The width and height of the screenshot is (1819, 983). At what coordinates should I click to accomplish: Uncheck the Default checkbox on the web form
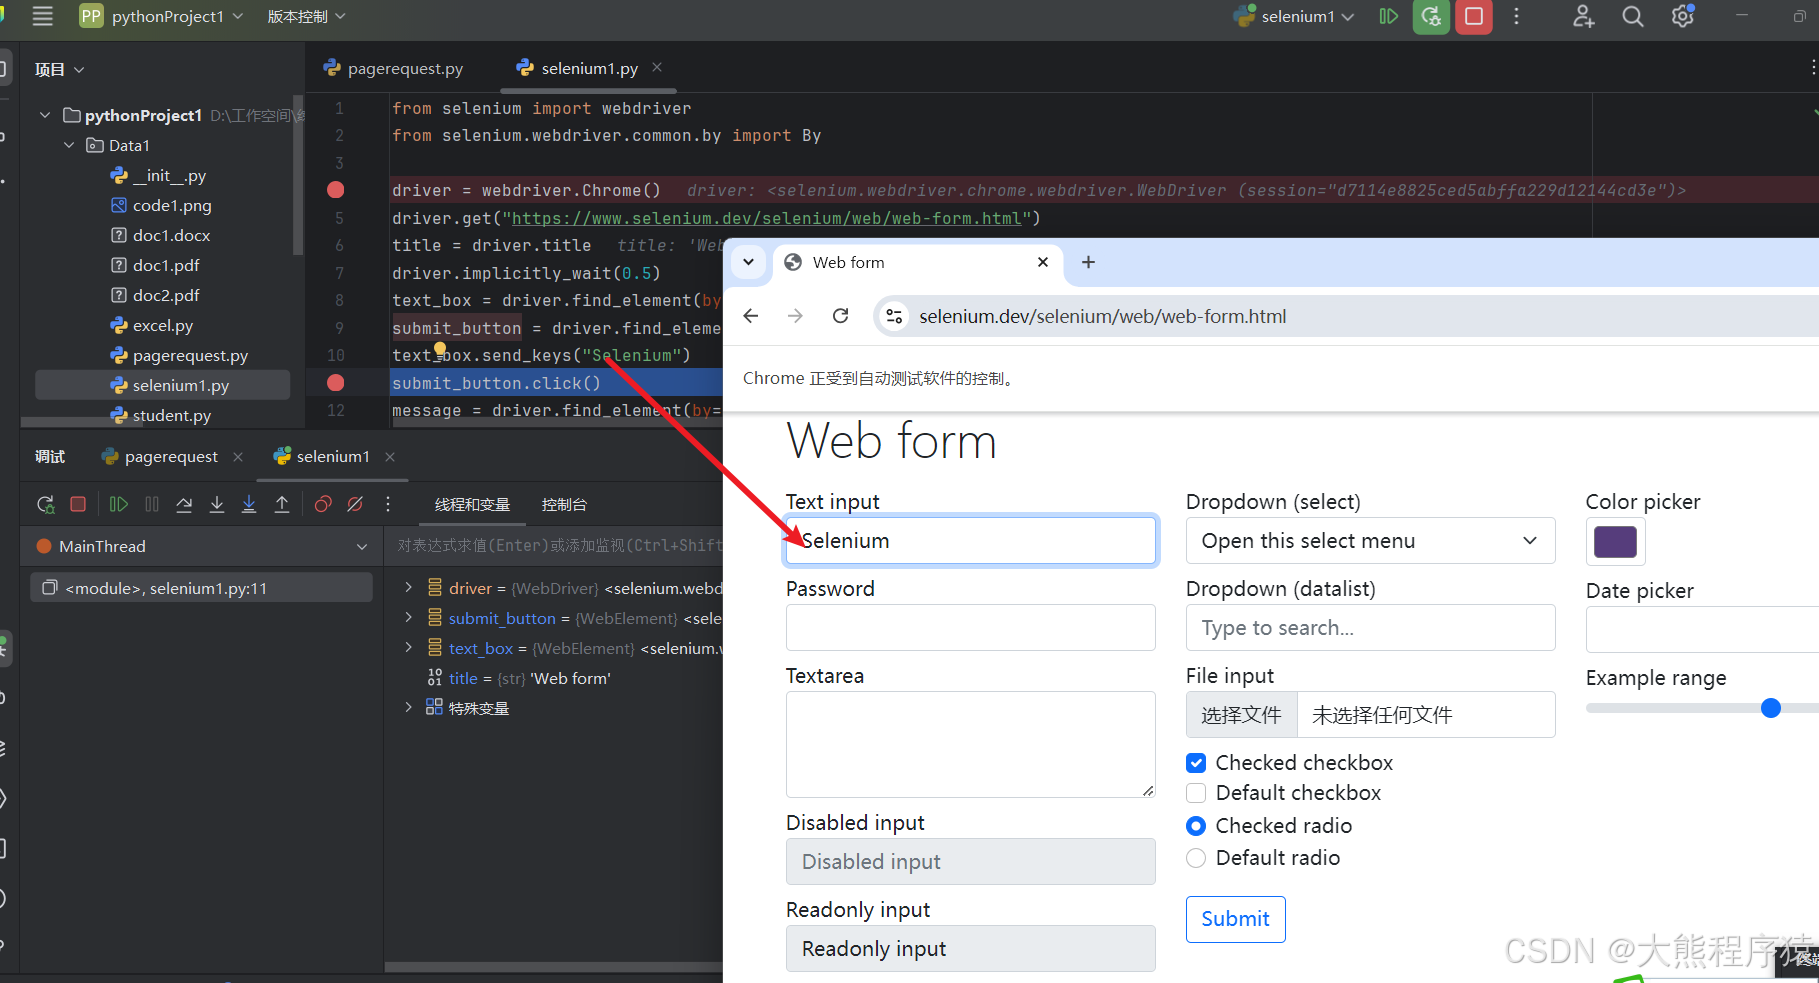click(x=1196, y=793)
